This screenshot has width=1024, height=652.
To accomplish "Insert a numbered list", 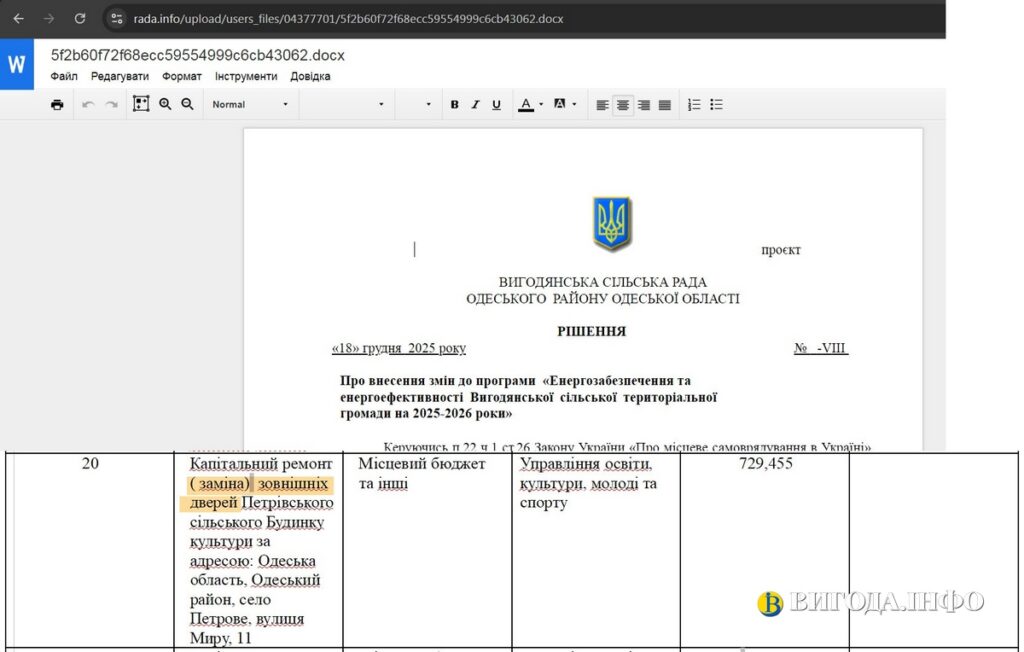I will coord(694,104).
